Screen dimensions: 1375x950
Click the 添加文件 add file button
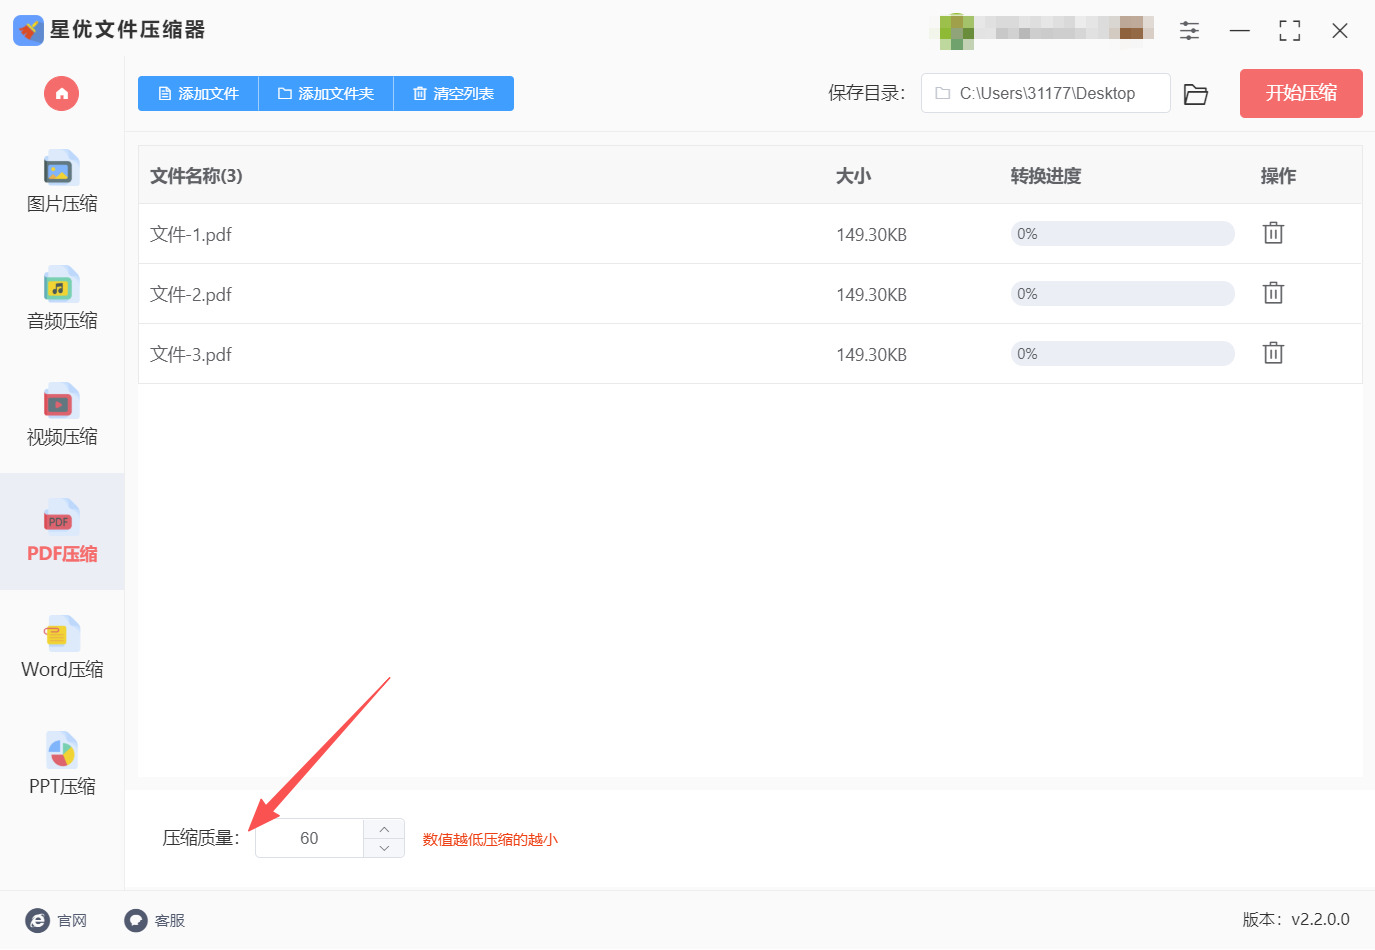[198, 94]
